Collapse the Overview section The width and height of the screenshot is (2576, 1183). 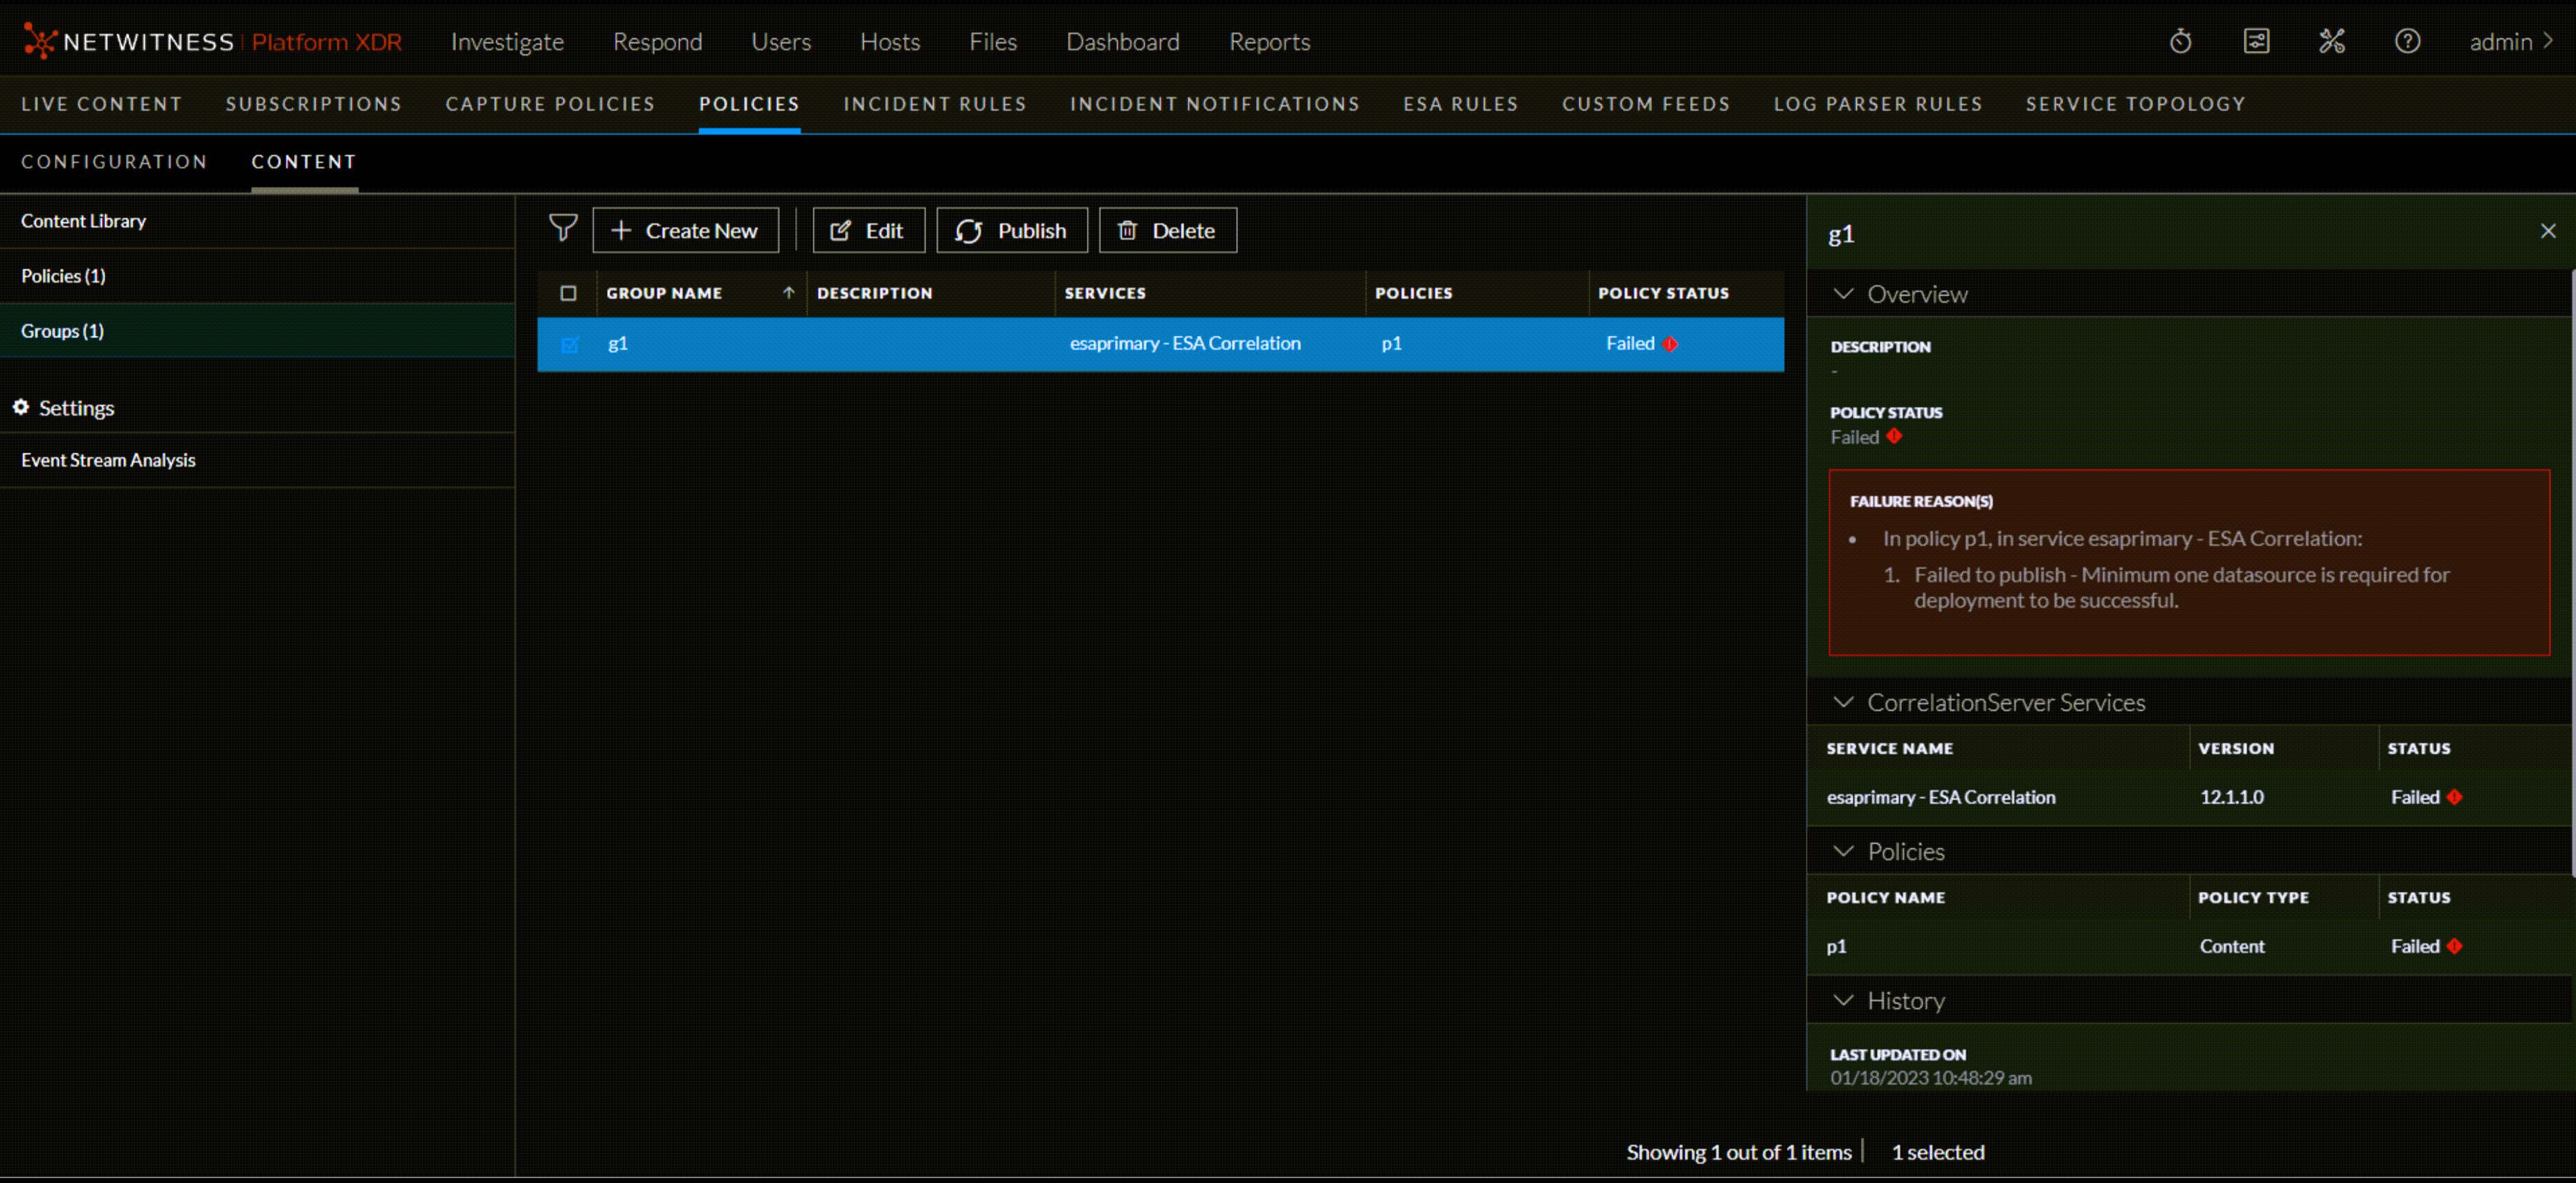click(x=1843, y=294)
